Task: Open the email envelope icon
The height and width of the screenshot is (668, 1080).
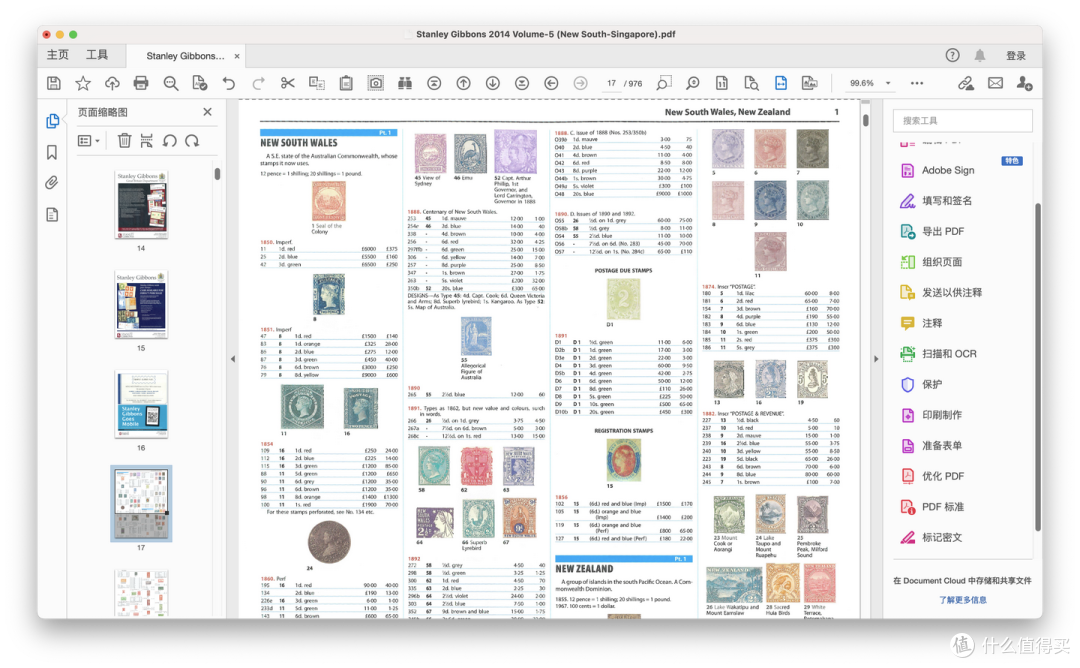Action: [x=995, y=83]
